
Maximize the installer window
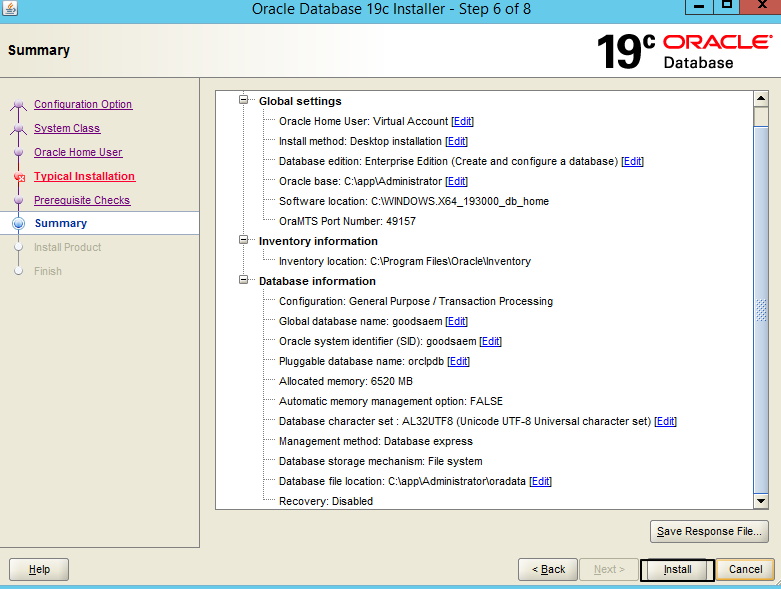[x=727, y=6]
